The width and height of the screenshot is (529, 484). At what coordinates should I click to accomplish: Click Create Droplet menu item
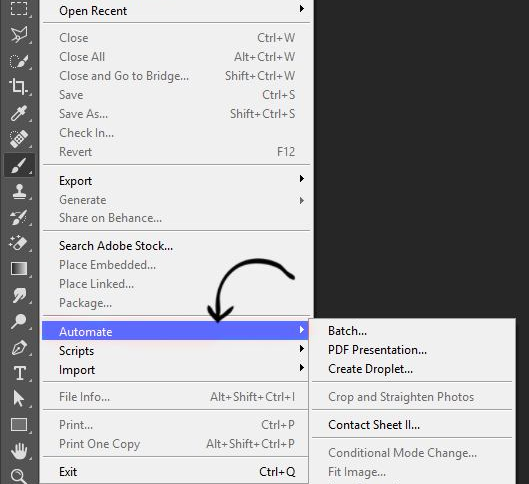[x=370, y=369]
